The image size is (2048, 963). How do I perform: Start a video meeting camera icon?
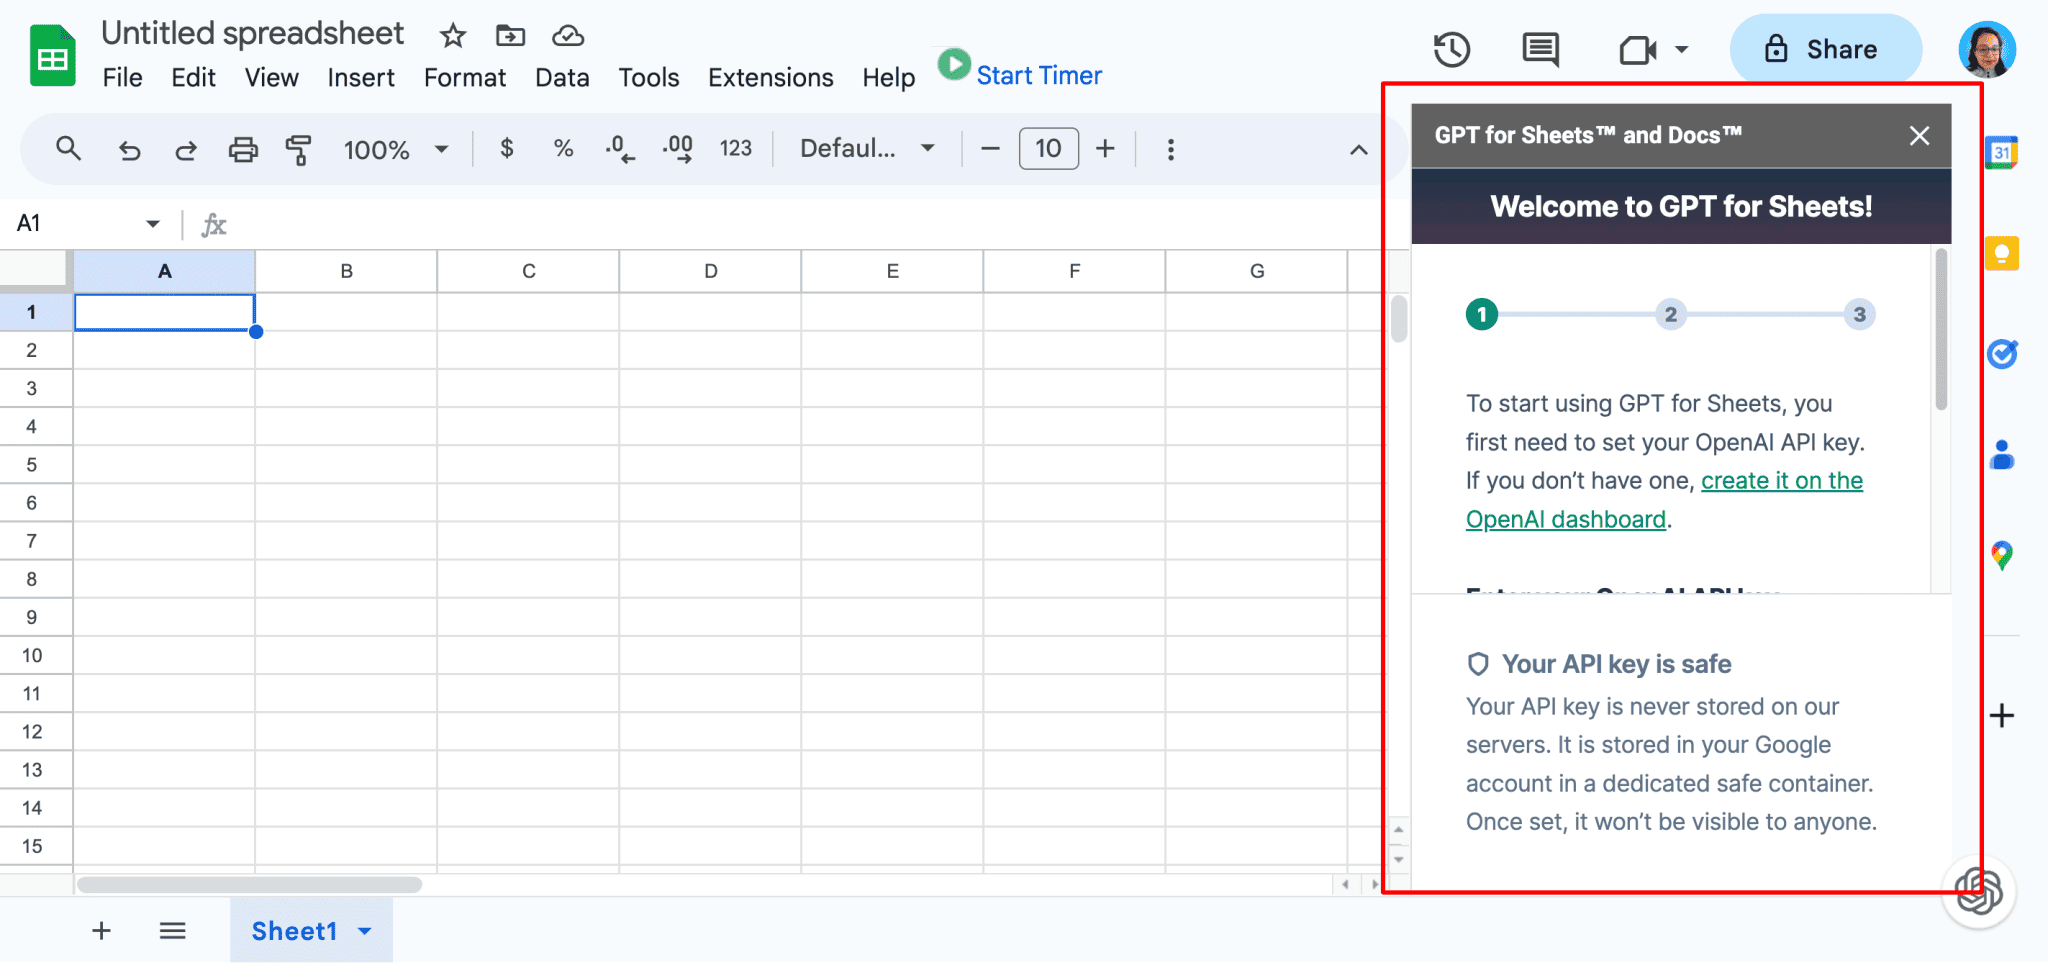(1637, 50)
